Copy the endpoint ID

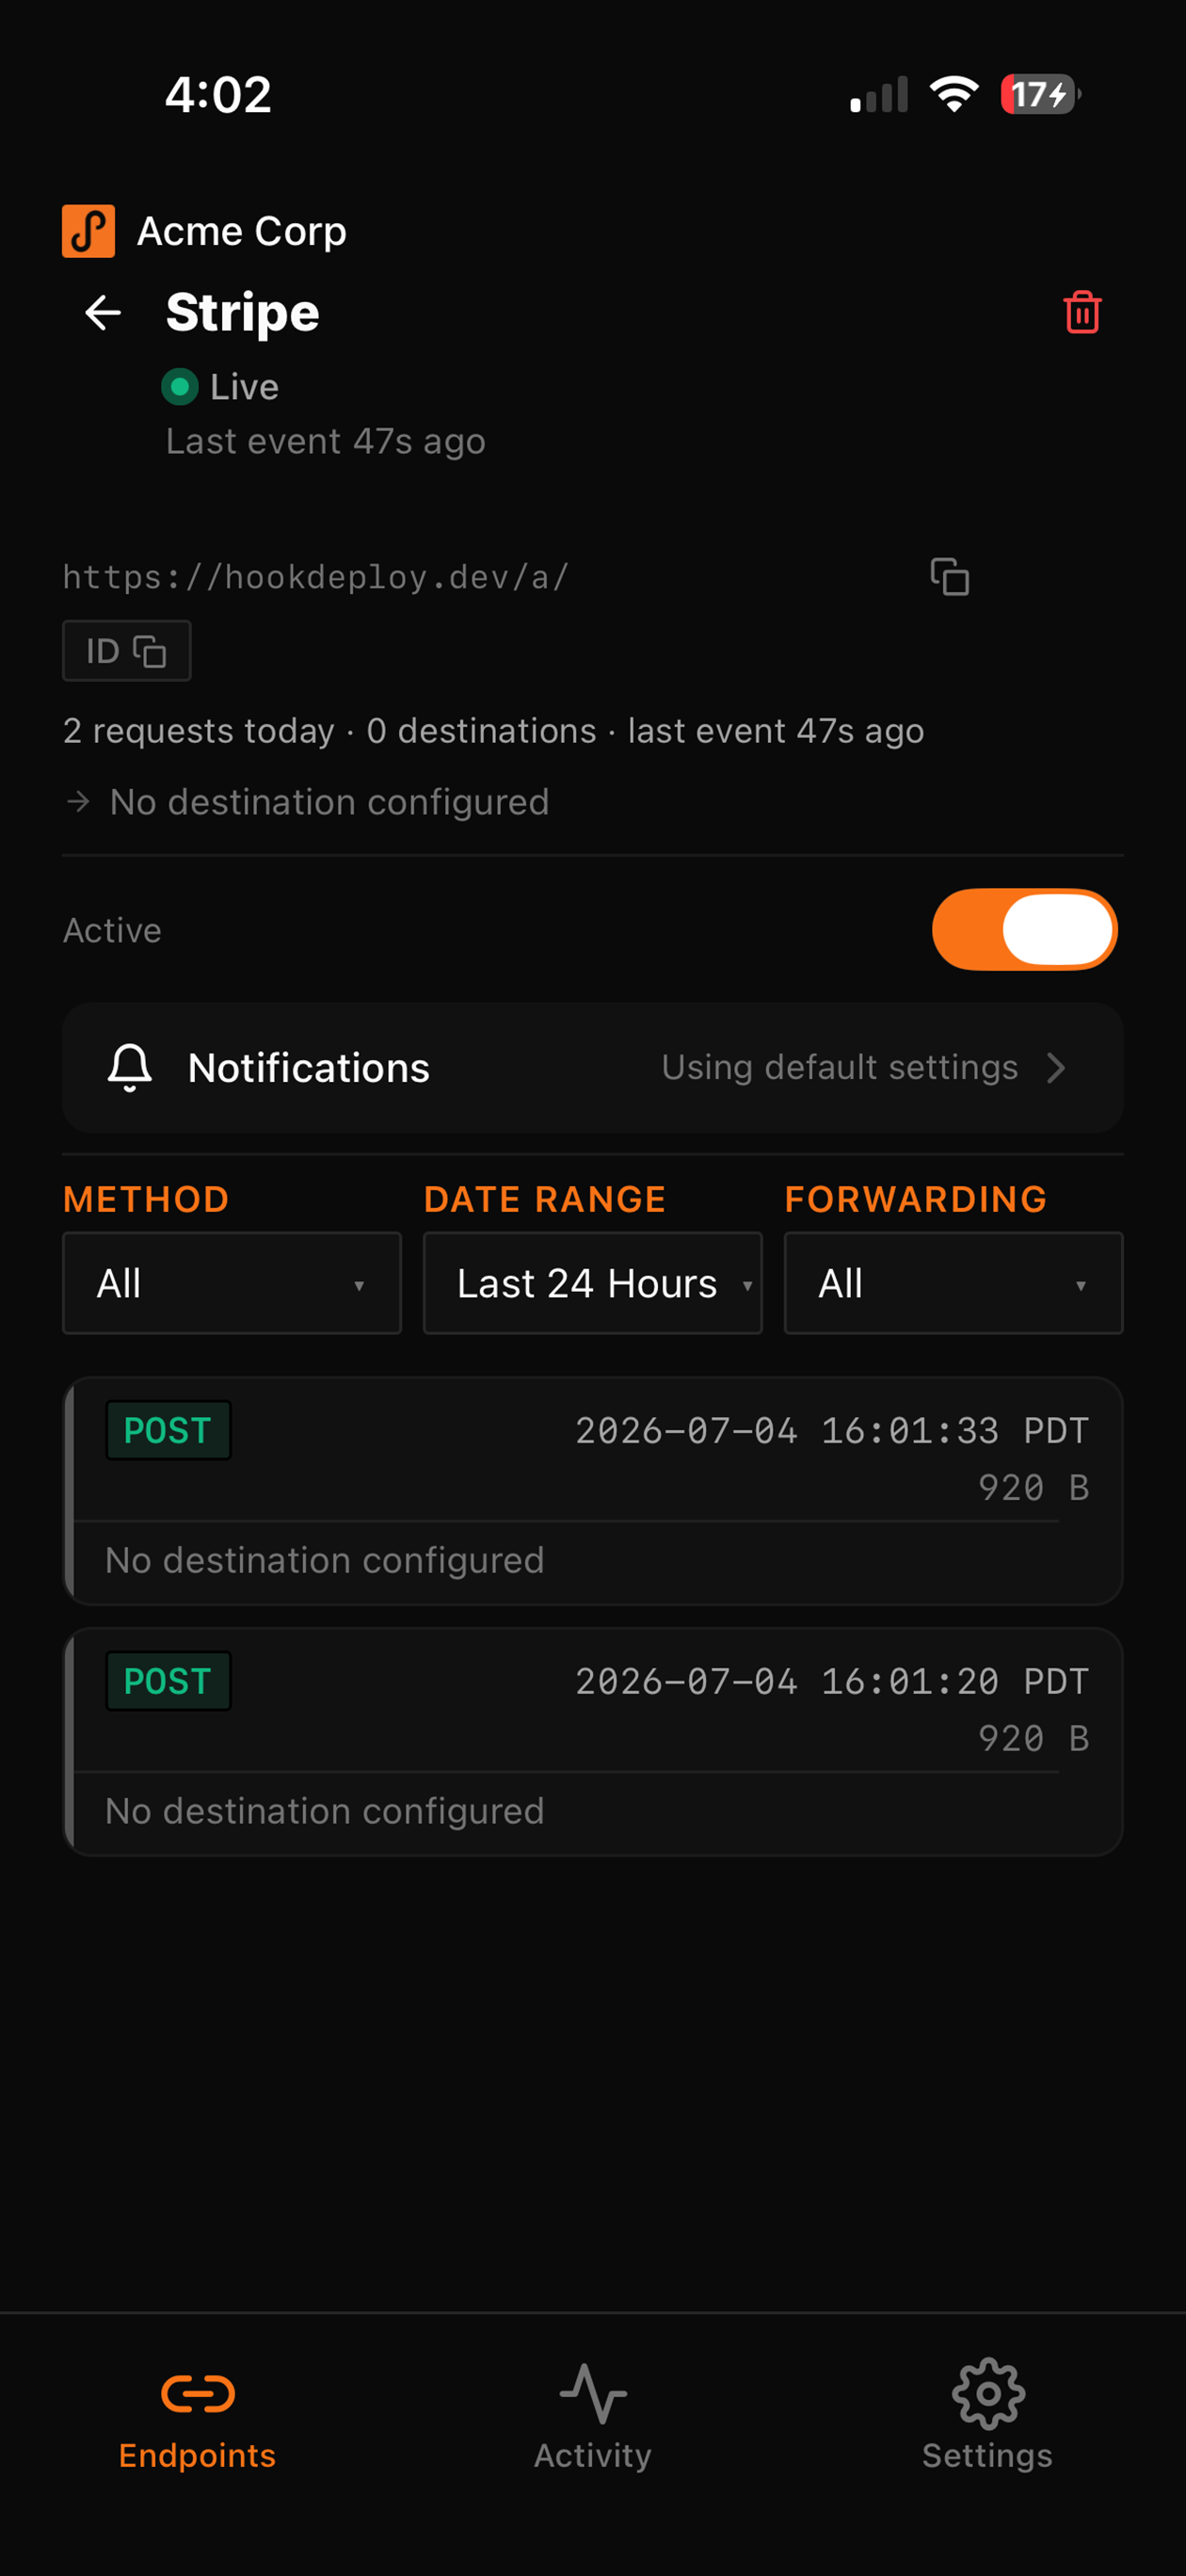pos(127,651)
